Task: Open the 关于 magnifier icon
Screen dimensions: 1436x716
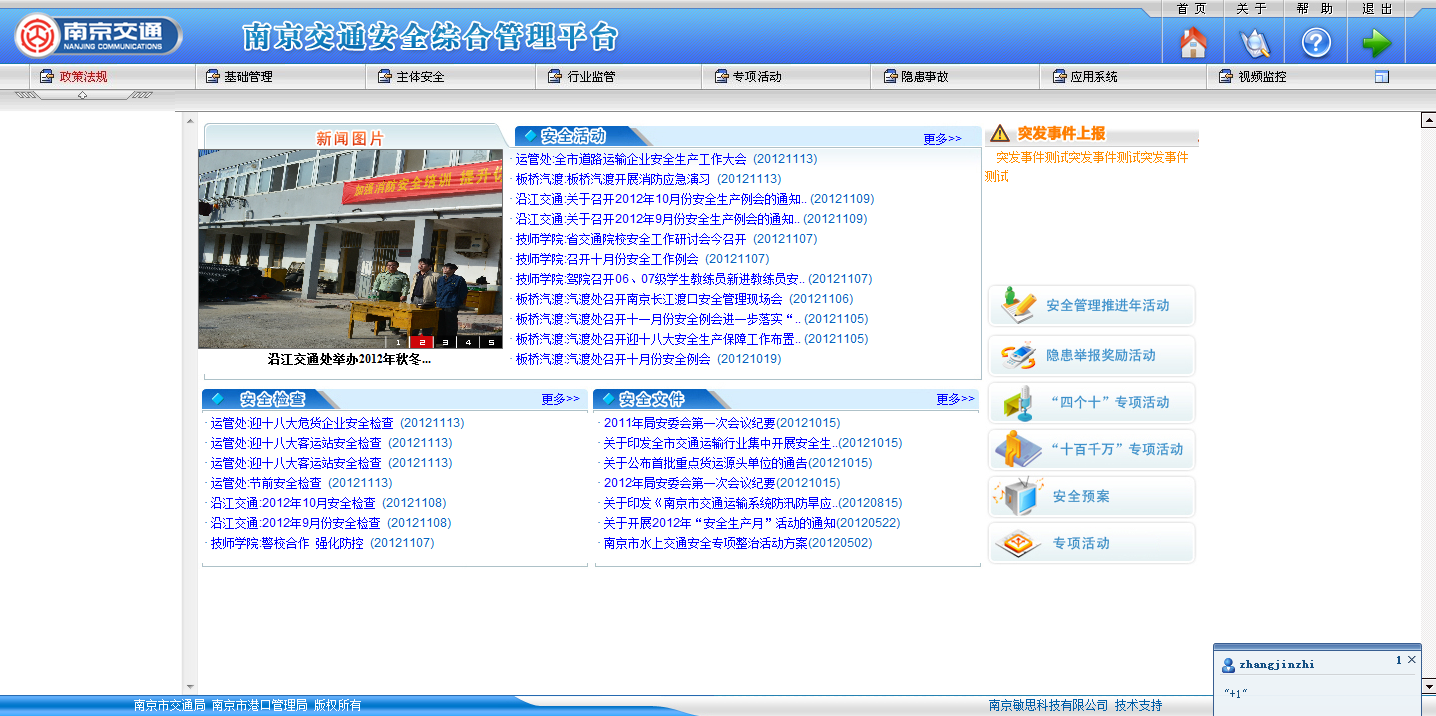Action: tap(1254, 43)
